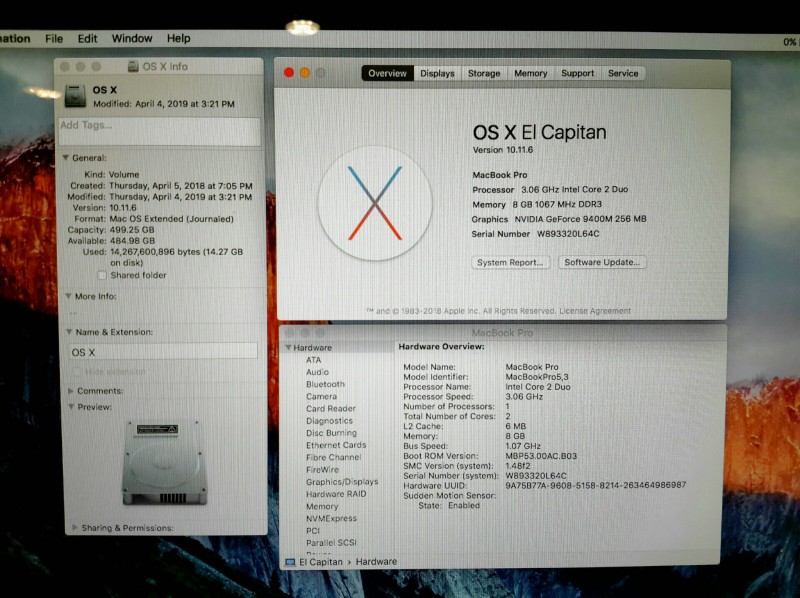Click the OS X name text field
The width and height of the screenshot is (800, 598).
[163, 352]
